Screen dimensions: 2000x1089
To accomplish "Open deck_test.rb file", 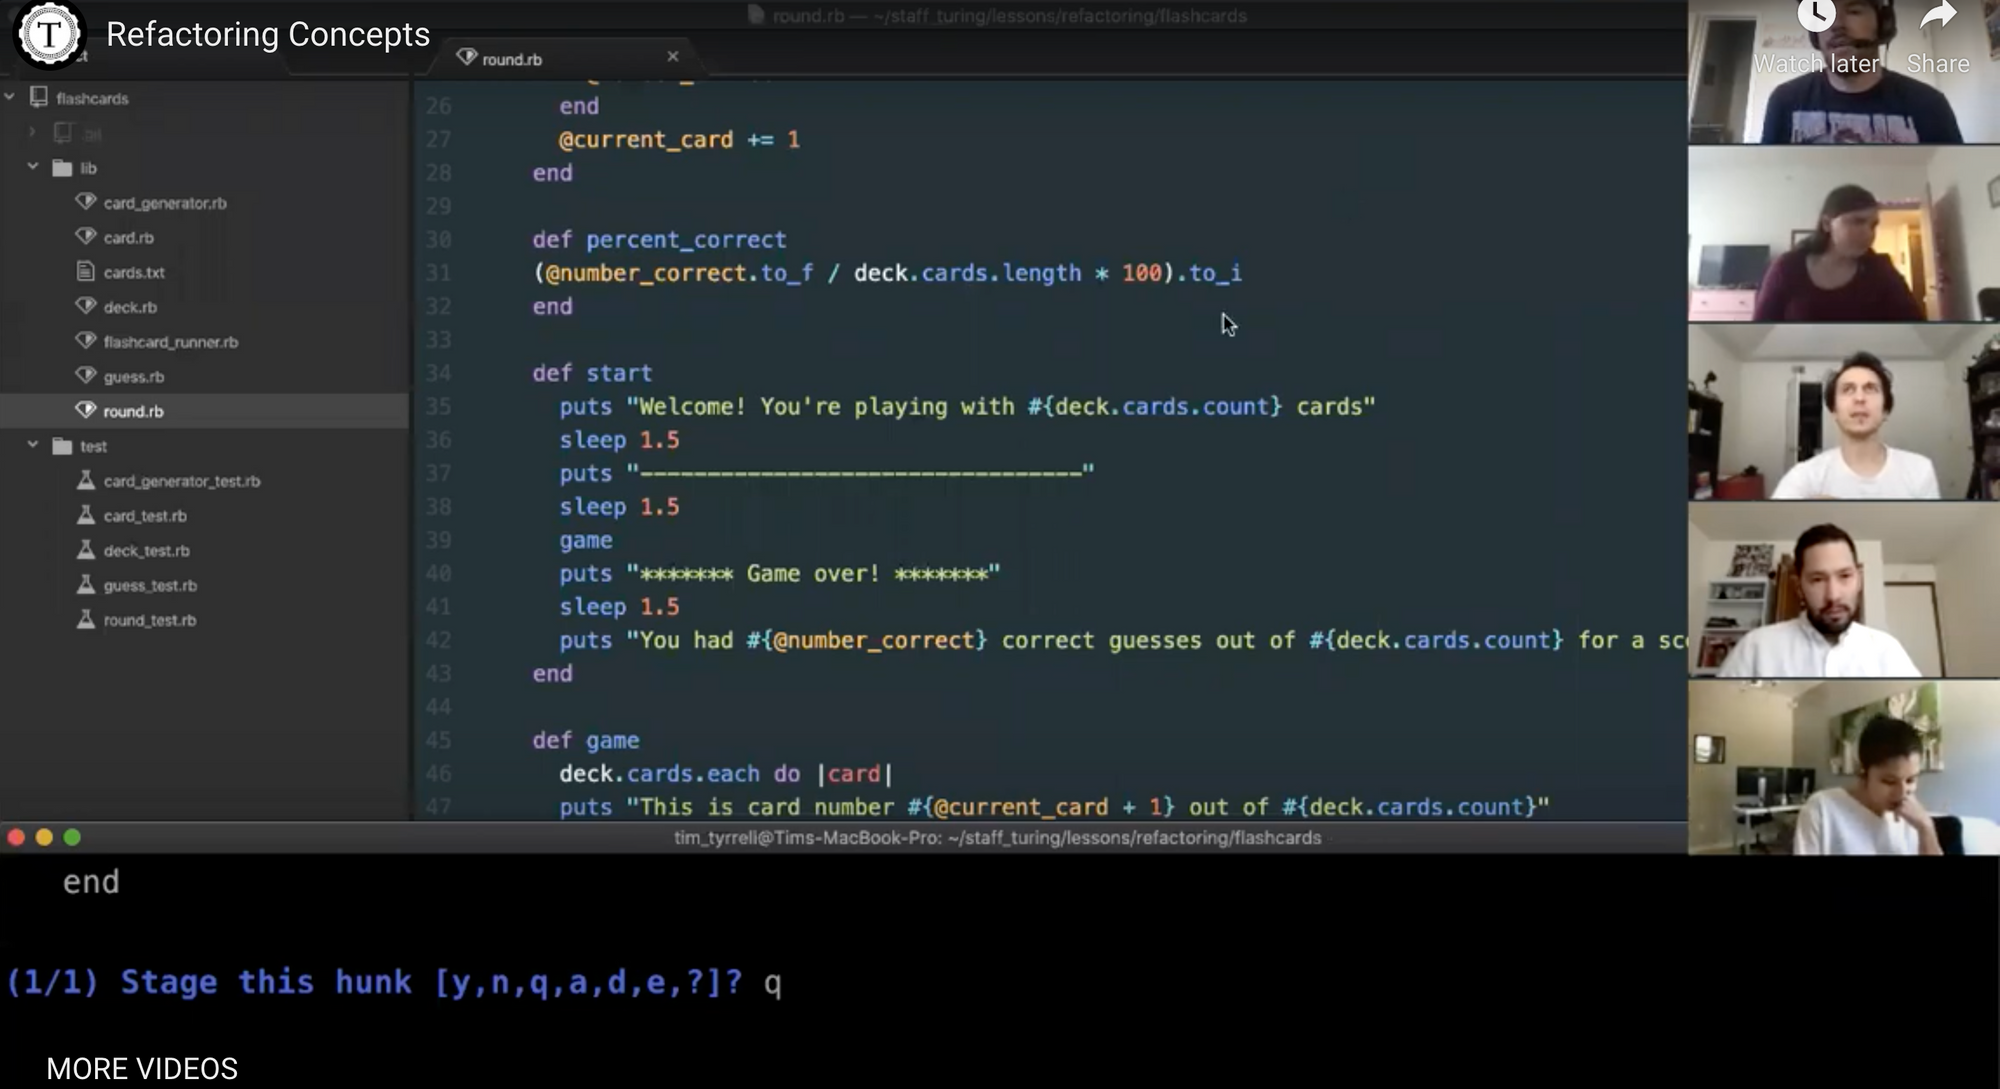I will tap(146, 551).
